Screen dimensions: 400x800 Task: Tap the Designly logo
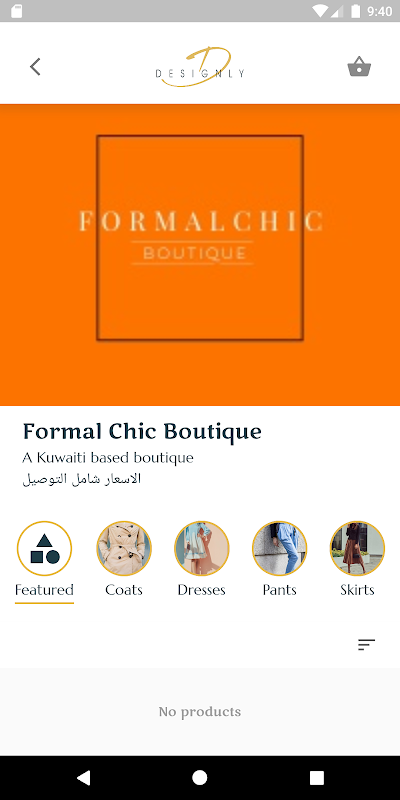tap(200, 67)
